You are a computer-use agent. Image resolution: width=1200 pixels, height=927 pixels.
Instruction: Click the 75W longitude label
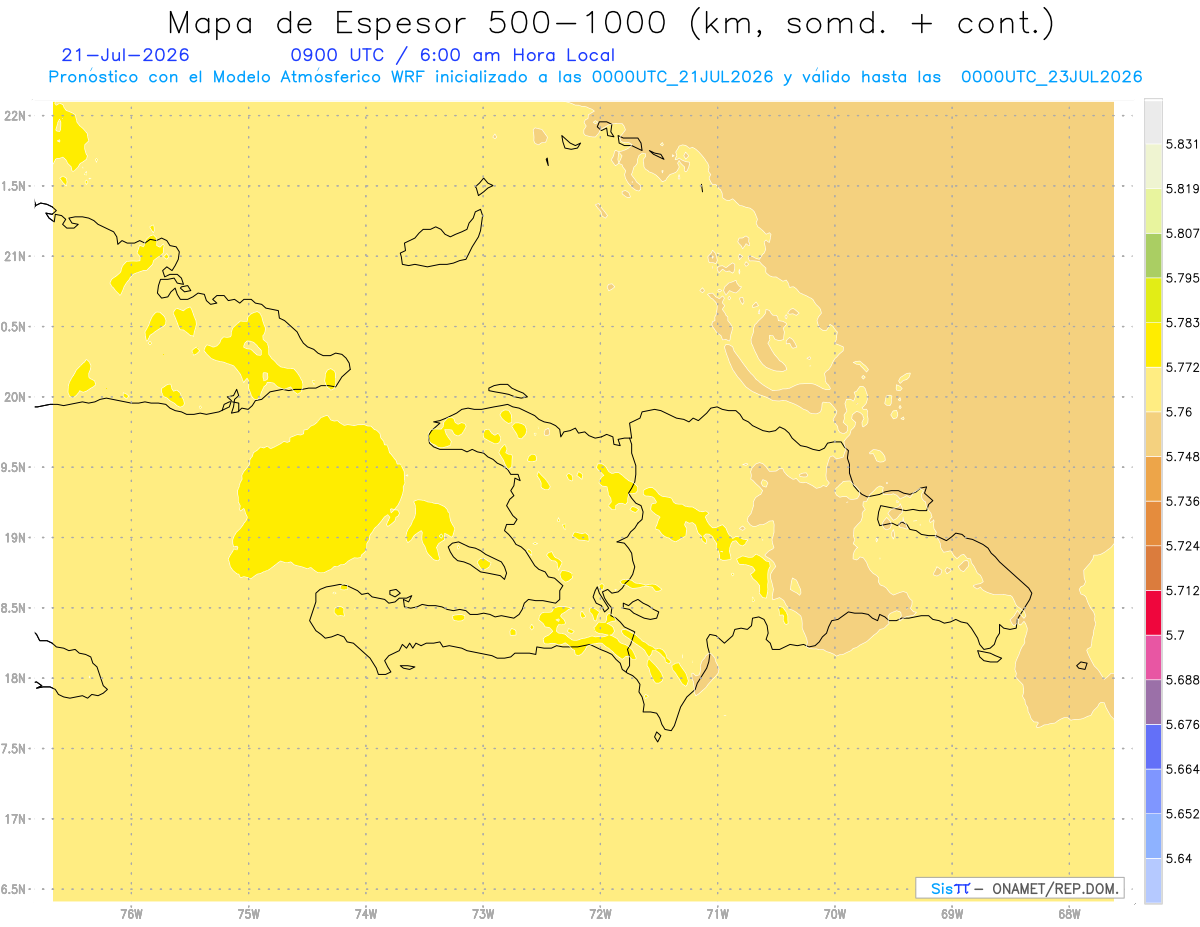coord(249,914)
